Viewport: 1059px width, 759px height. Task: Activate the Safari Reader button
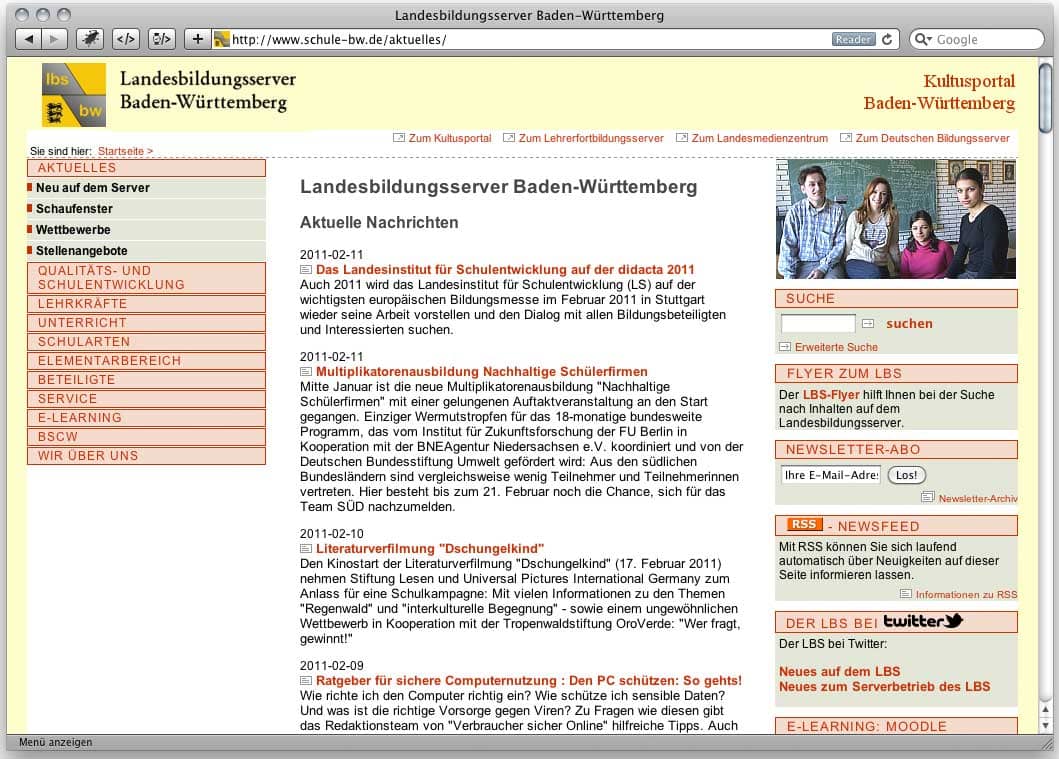coord(853,39)
